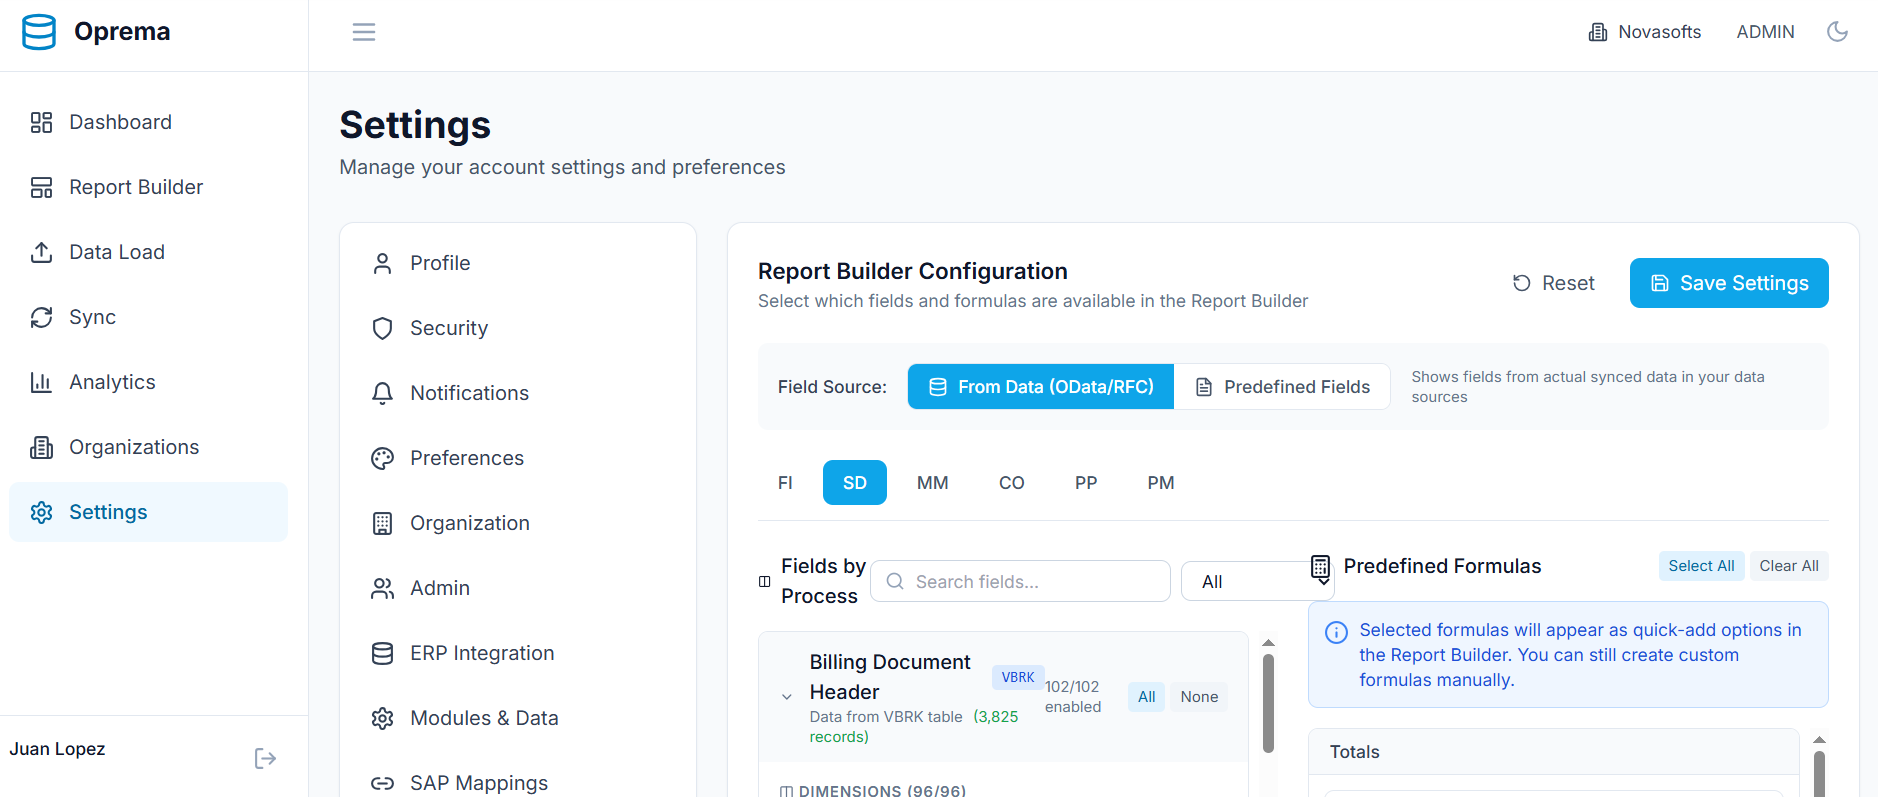Click the Novasofts organization building icon
The image size is (1878, 797).
(x=1598, y=32)
